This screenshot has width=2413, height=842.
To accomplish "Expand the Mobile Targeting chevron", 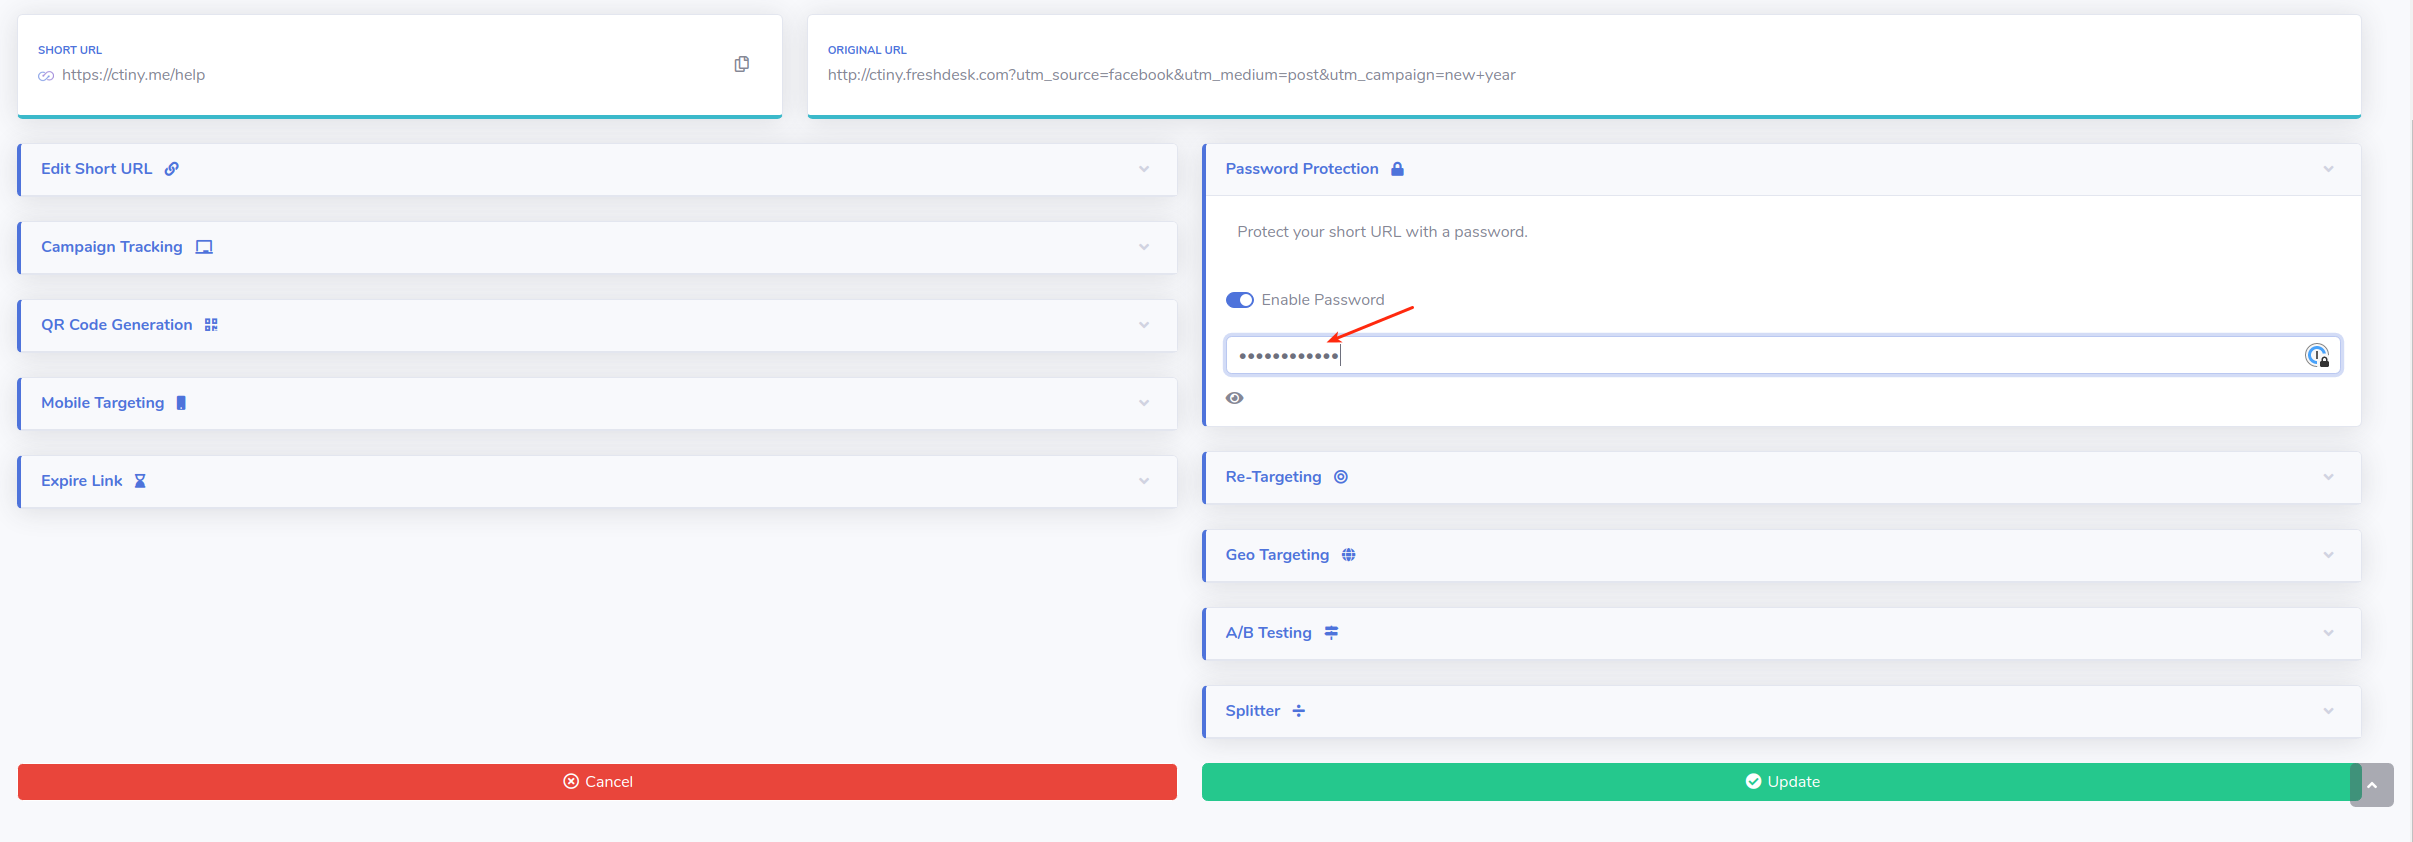I will [1144, 403].
